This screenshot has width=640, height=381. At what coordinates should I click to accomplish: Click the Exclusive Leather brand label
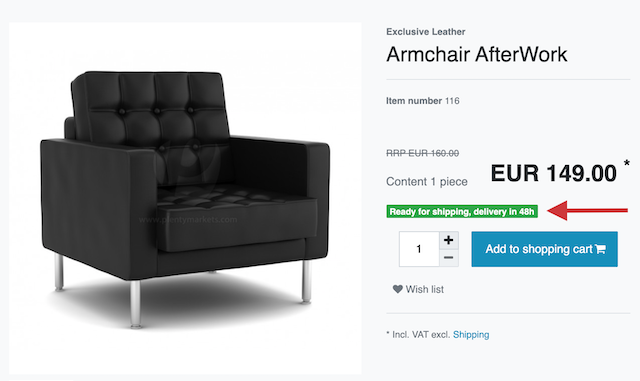click(x=426, y=31)
